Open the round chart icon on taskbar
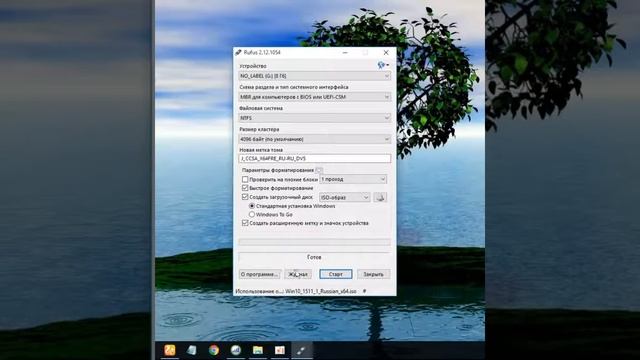Screen dimensions: 640x360 (x=236, y=350)
